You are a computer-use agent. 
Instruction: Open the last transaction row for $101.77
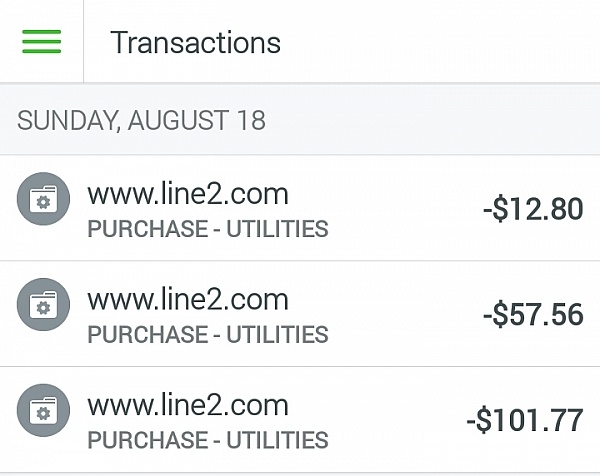tap(300, 419)
